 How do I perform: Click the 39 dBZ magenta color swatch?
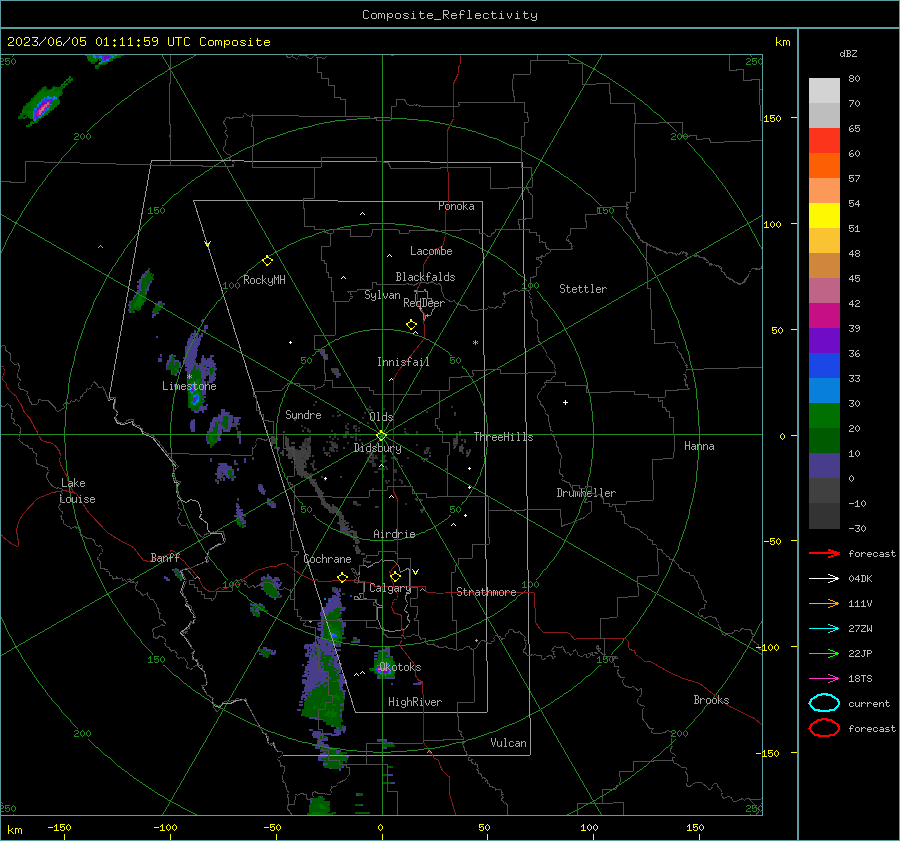[x=824, y=316]
